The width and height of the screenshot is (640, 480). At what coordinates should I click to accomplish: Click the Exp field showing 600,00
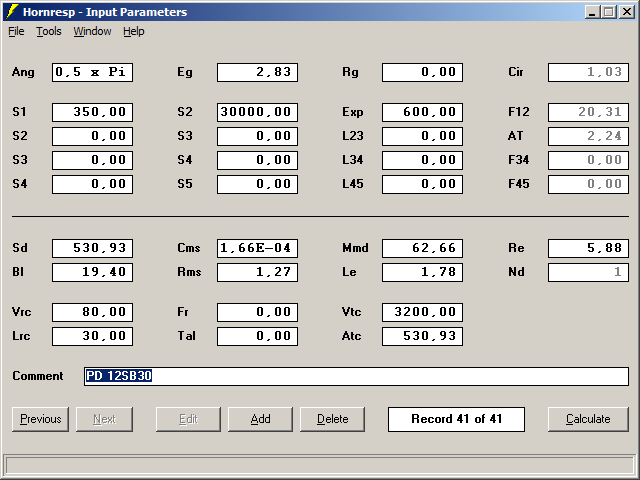click(x=422, y=112)
